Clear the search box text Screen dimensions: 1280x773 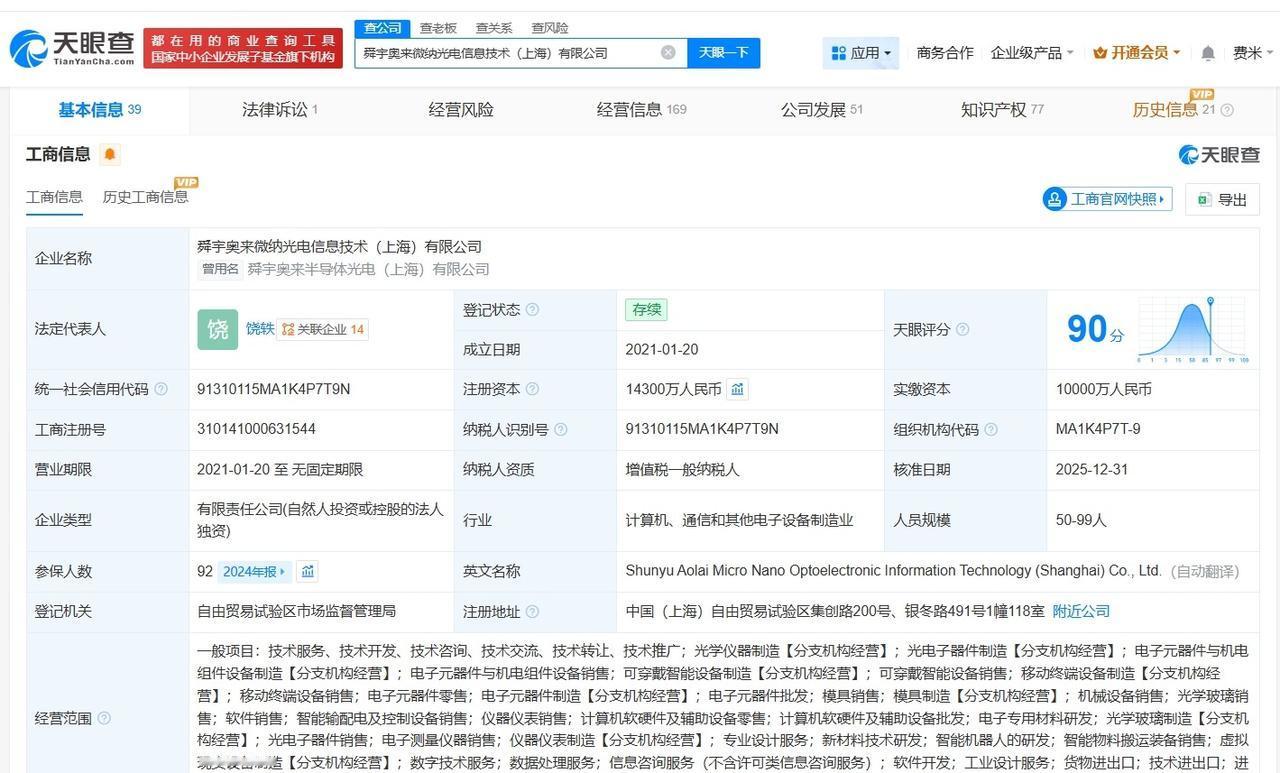(668, 53)
